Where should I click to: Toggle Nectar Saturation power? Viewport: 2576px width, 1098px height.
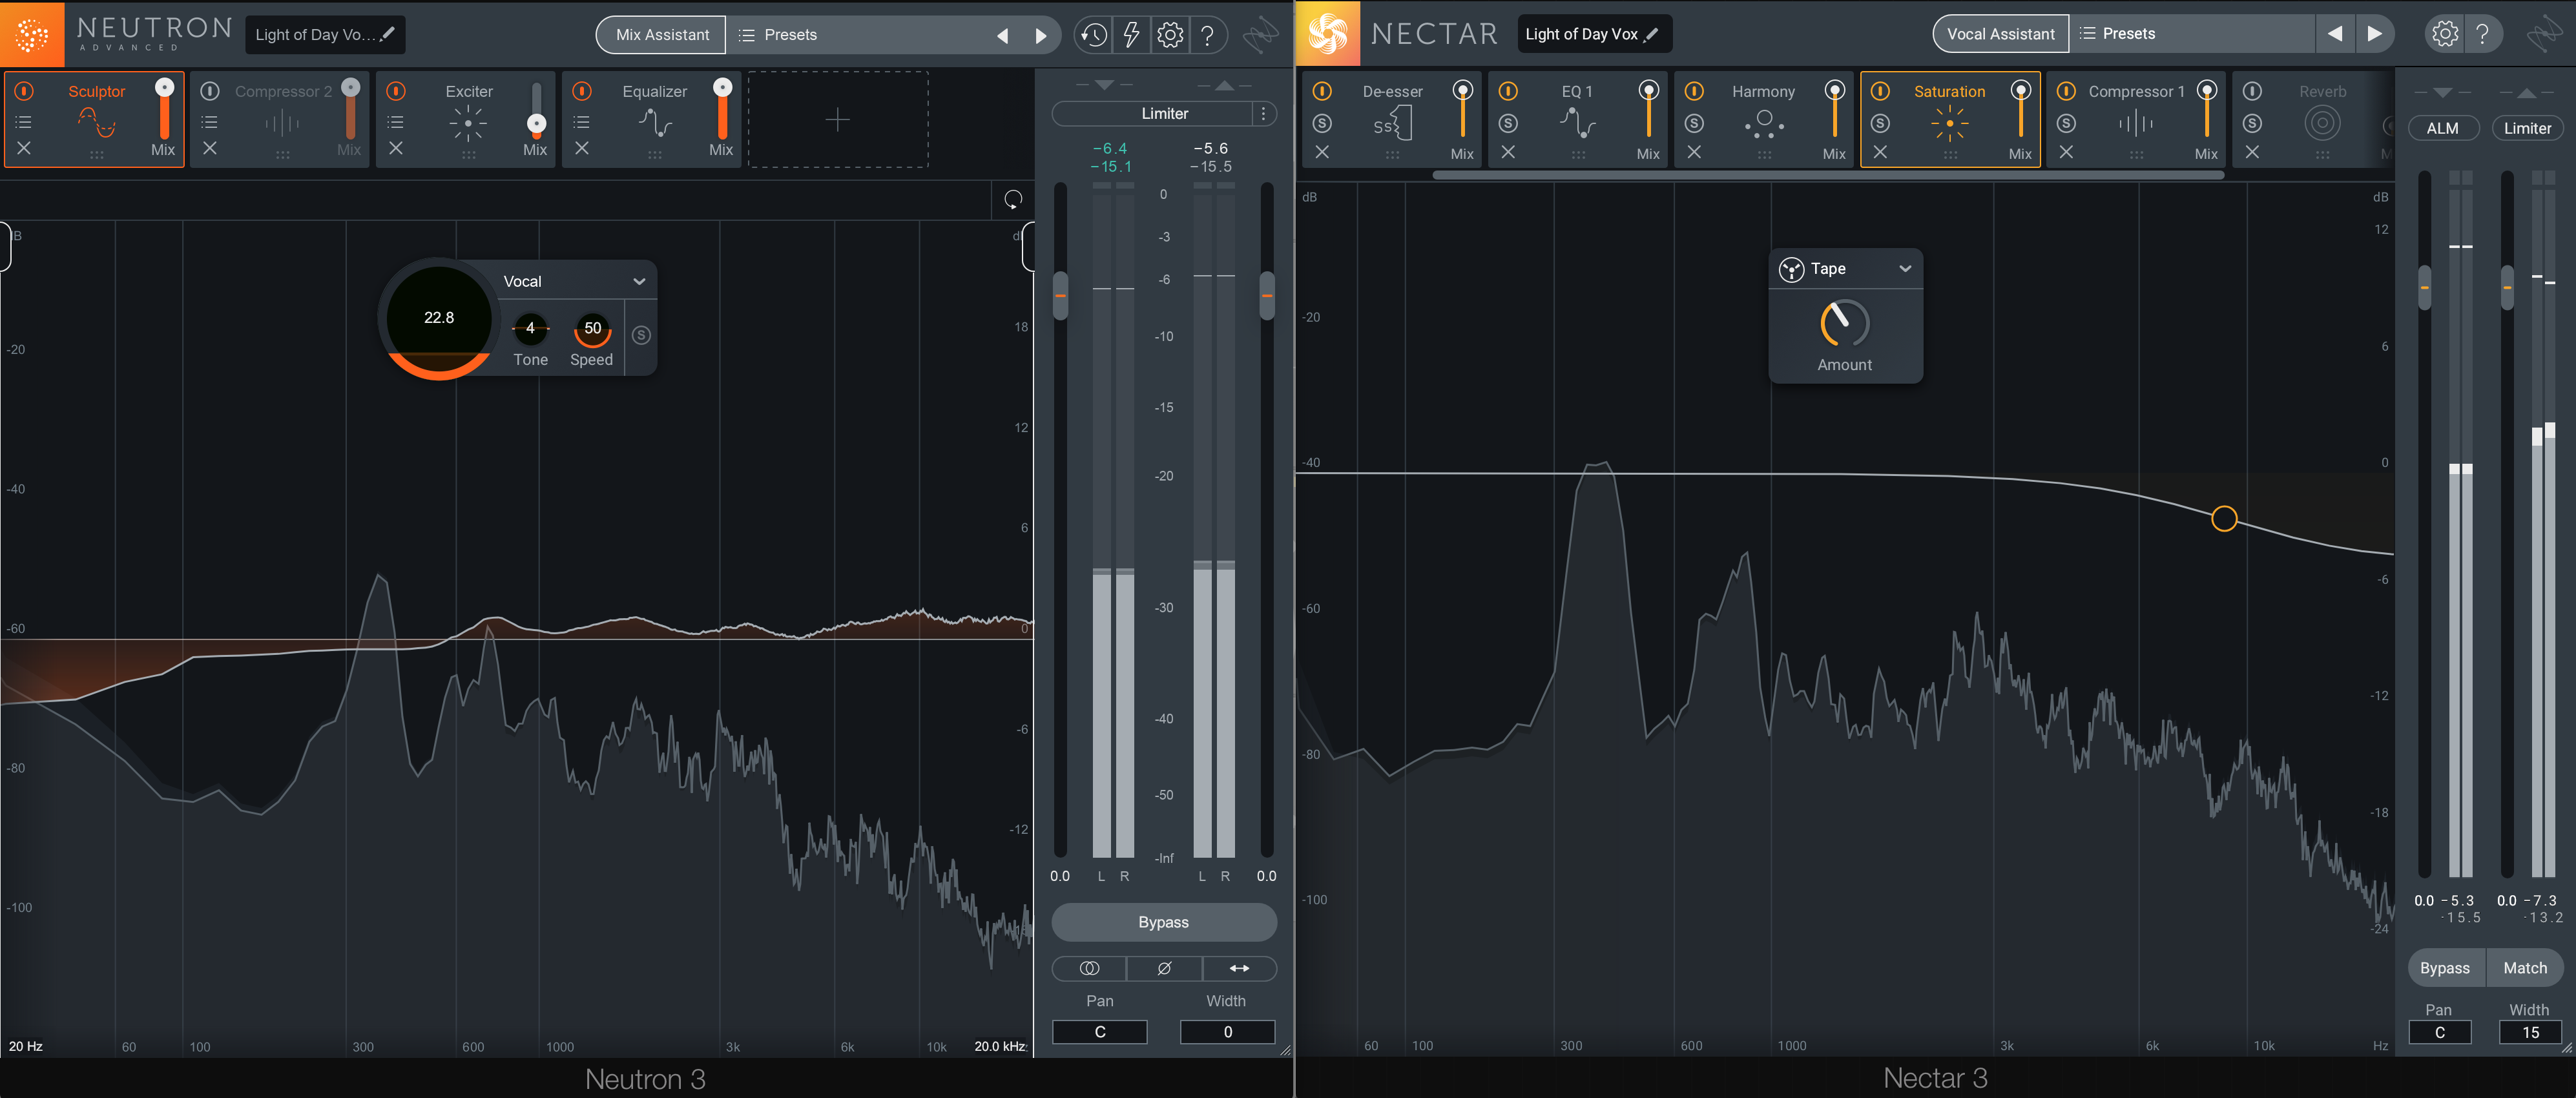coord(1880,91)
